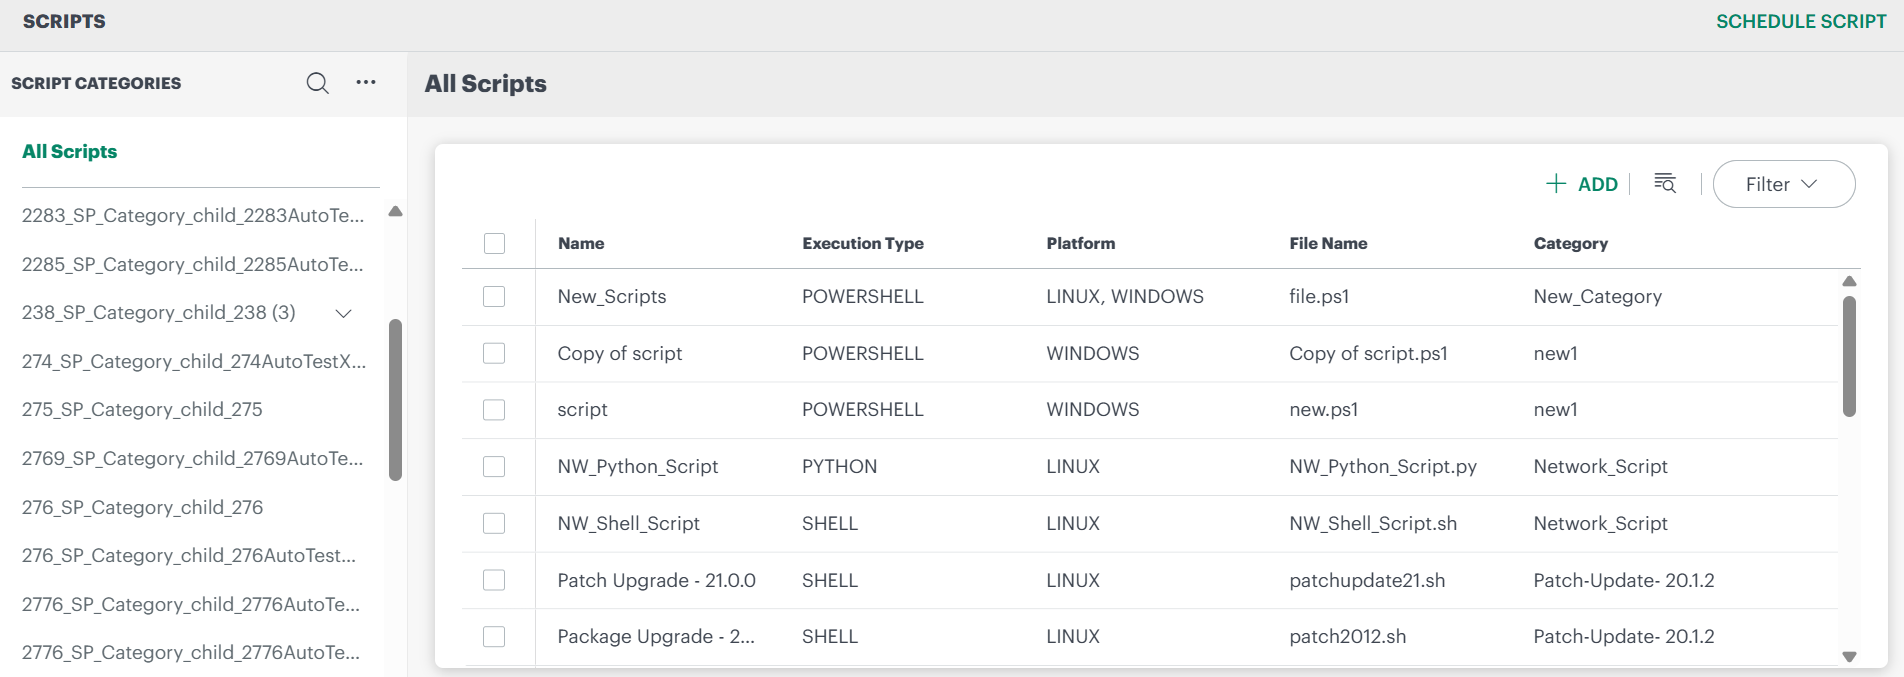Screen dimensions: 1904x677
Task: Click the plus ADD script button
Action: pos(1582,184)
